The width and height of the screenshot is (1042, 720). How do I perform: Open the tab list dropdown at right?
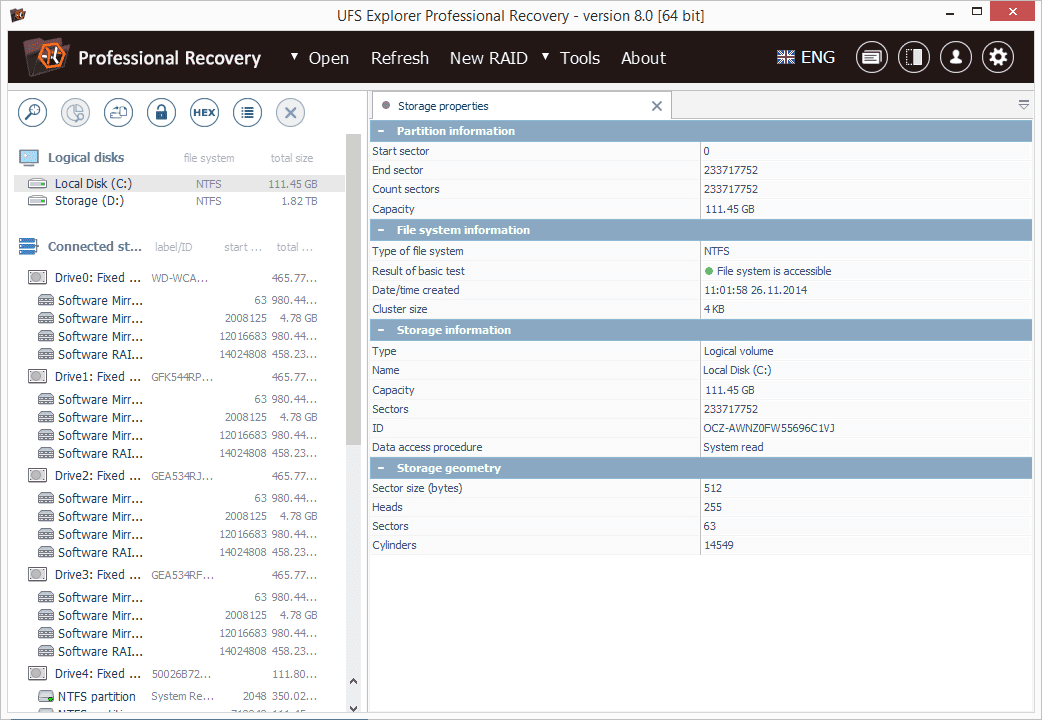(1024, 105)
